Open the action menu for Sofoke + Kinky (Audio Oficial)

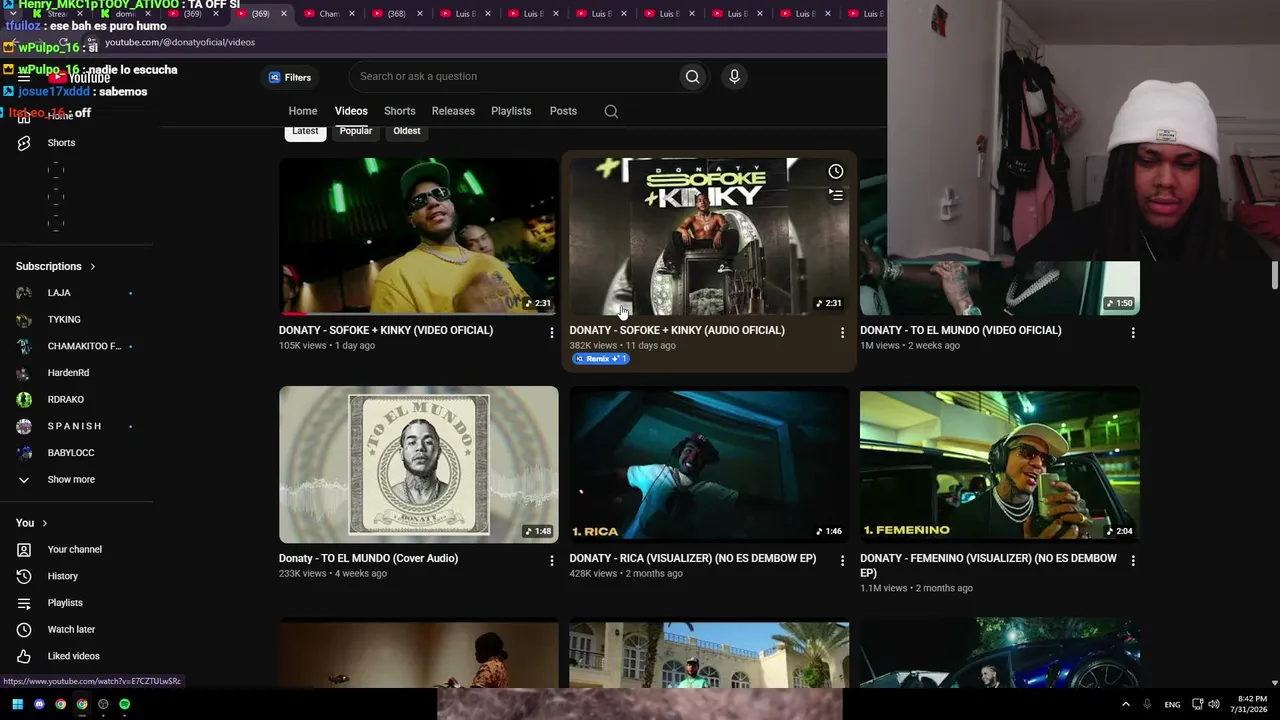(842, 332)
